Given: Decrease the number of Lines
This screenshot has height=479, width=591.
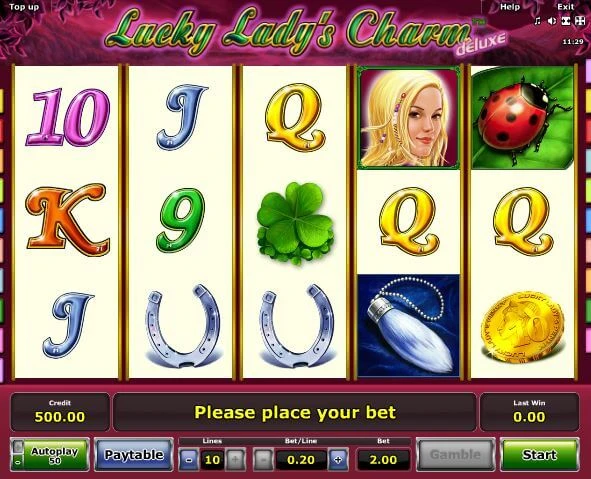Looking at the screenshot, I should [189, 459].
